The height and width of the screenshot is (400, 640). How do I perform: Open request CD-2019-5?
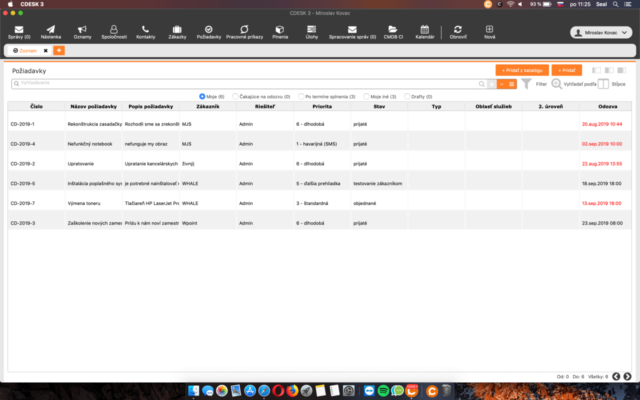[22, 183]
